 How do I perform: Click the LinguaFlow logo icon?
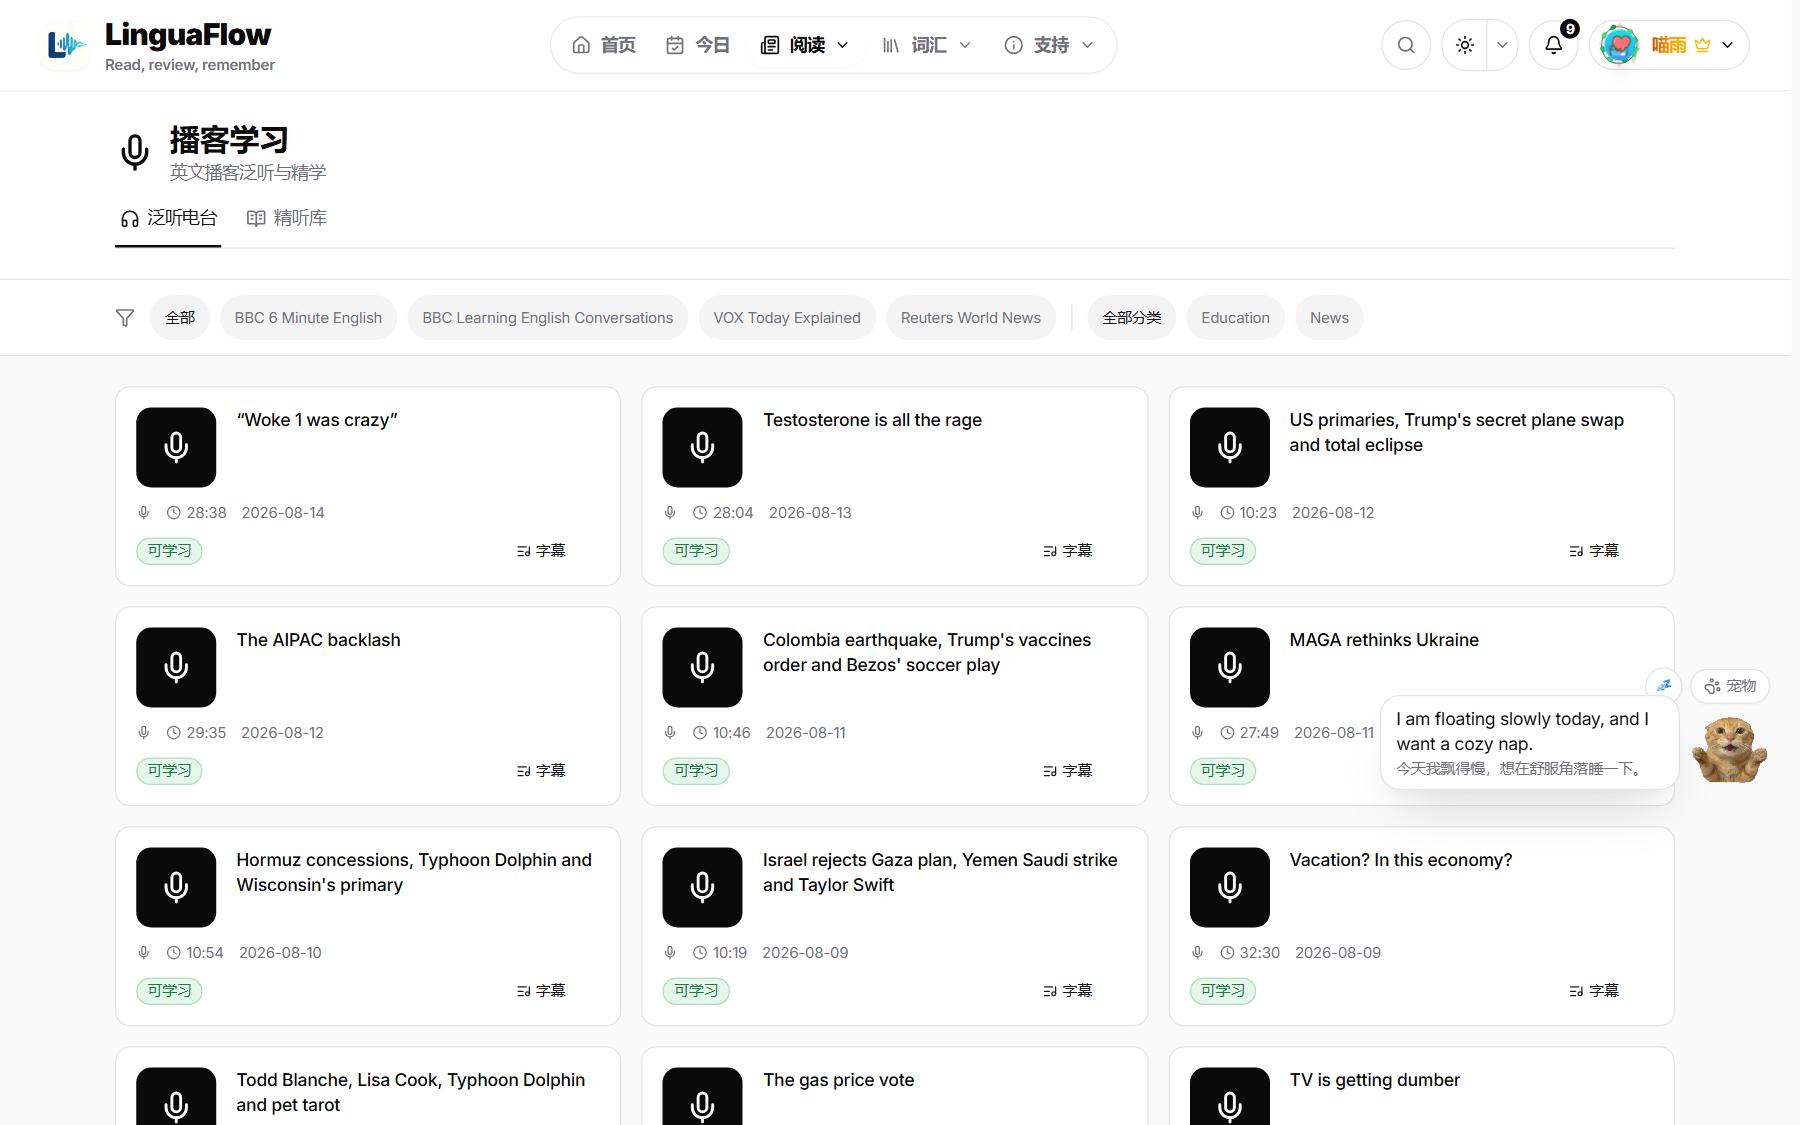pyautogui.click(x=66, y=45)
